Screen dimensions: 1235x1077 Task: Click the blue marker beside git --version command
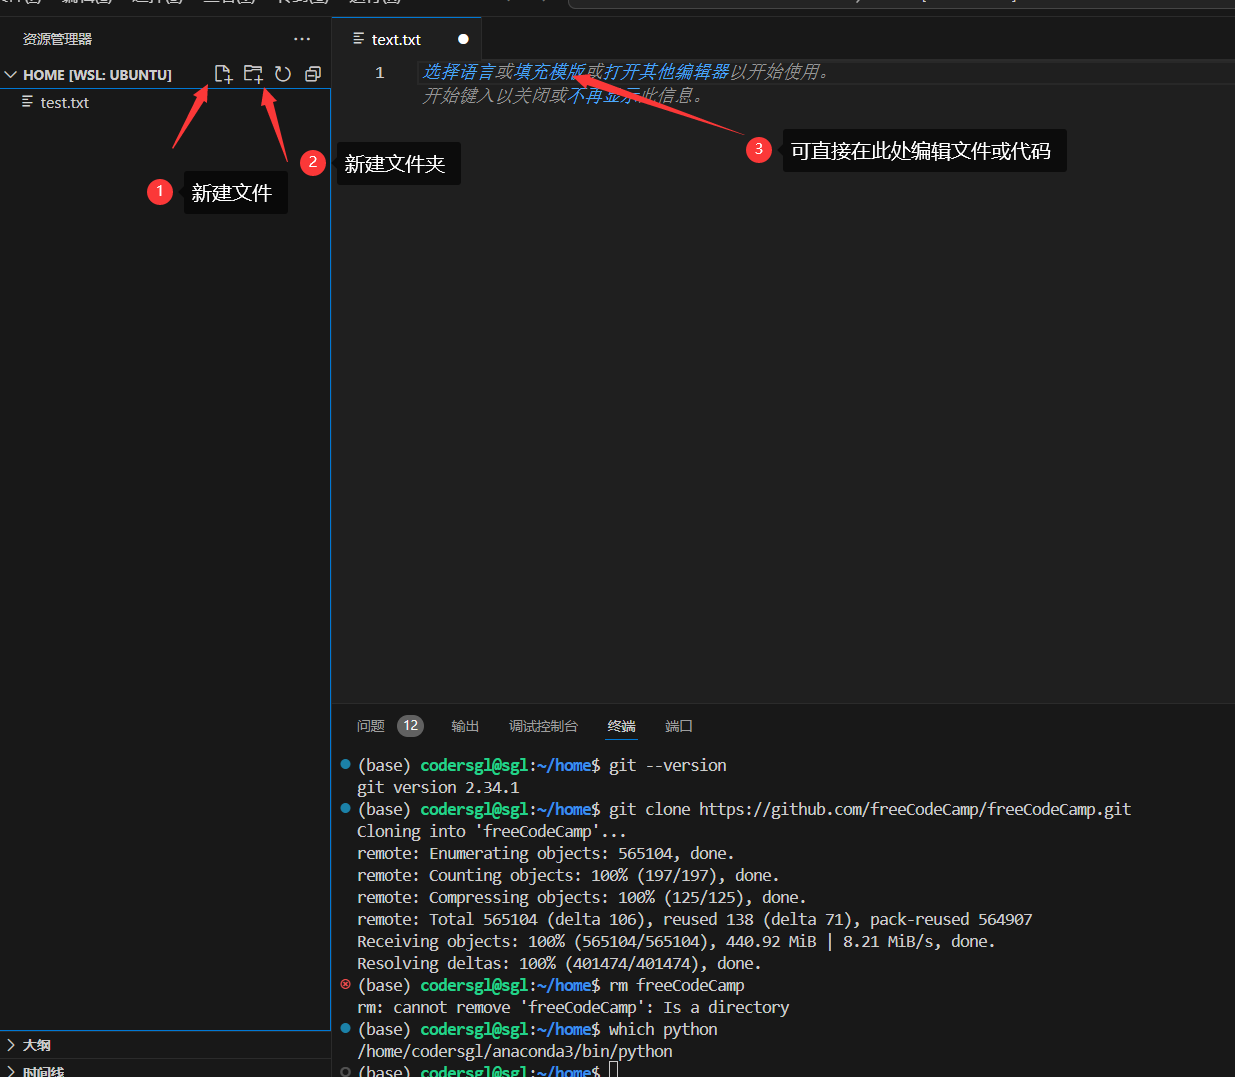pos(346,764)
